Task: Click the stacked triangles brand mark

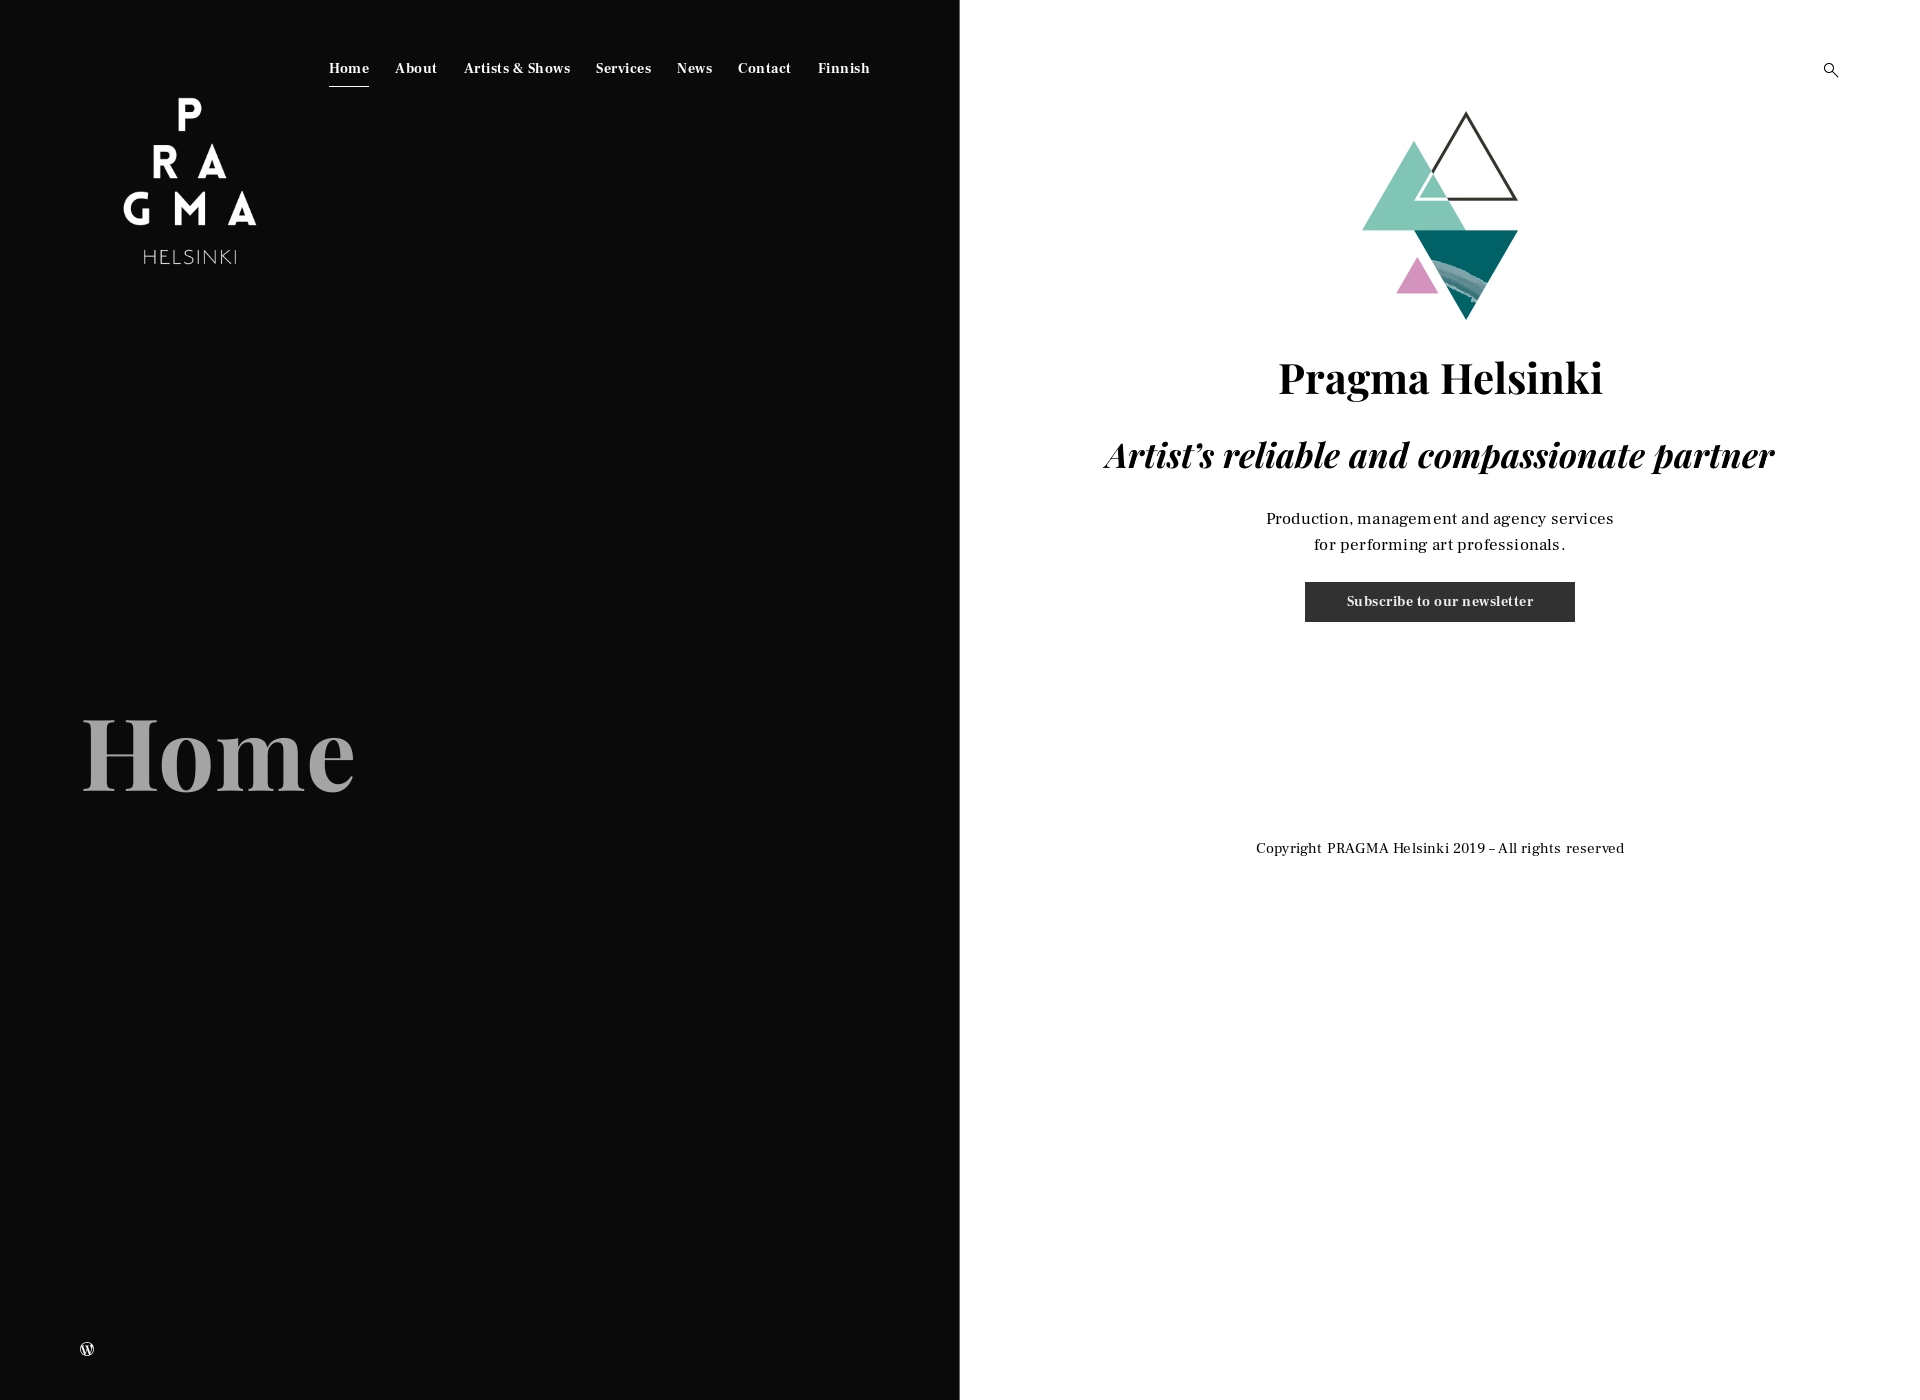Action: 1439,215
